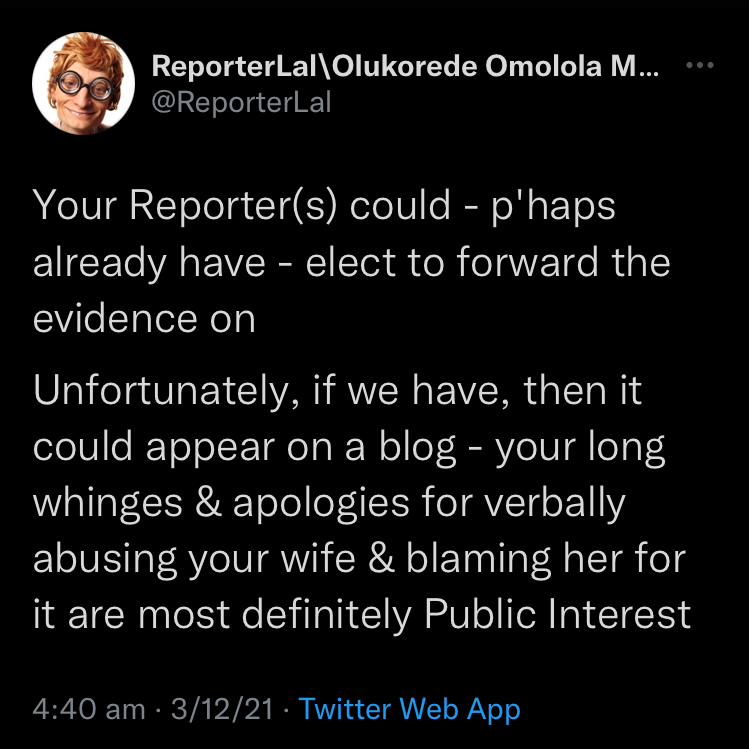Click the 4:40 am timestamp
This screenshot has width=749, height=749.
[89, 710]
